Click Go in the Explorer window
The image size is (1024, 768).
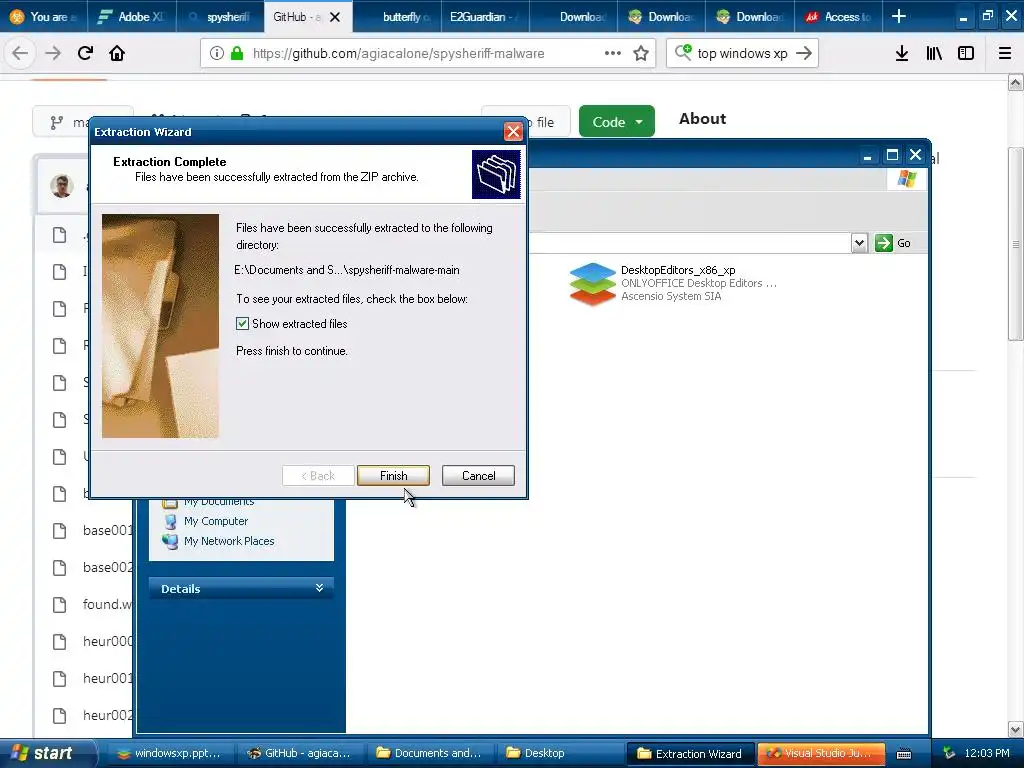(x=893, y=243)
